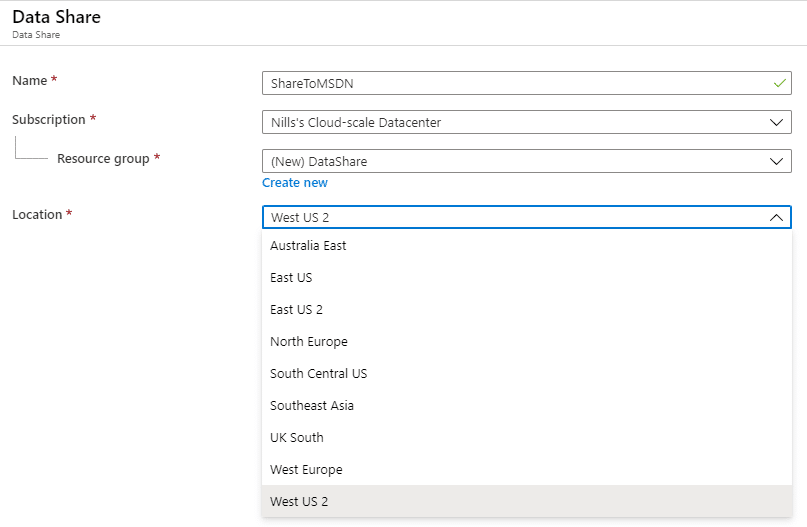The width and height of the screenshot is (807, 527).
Task: Click the Resource group dropdown chevron arrow
Action: [776, 162]
